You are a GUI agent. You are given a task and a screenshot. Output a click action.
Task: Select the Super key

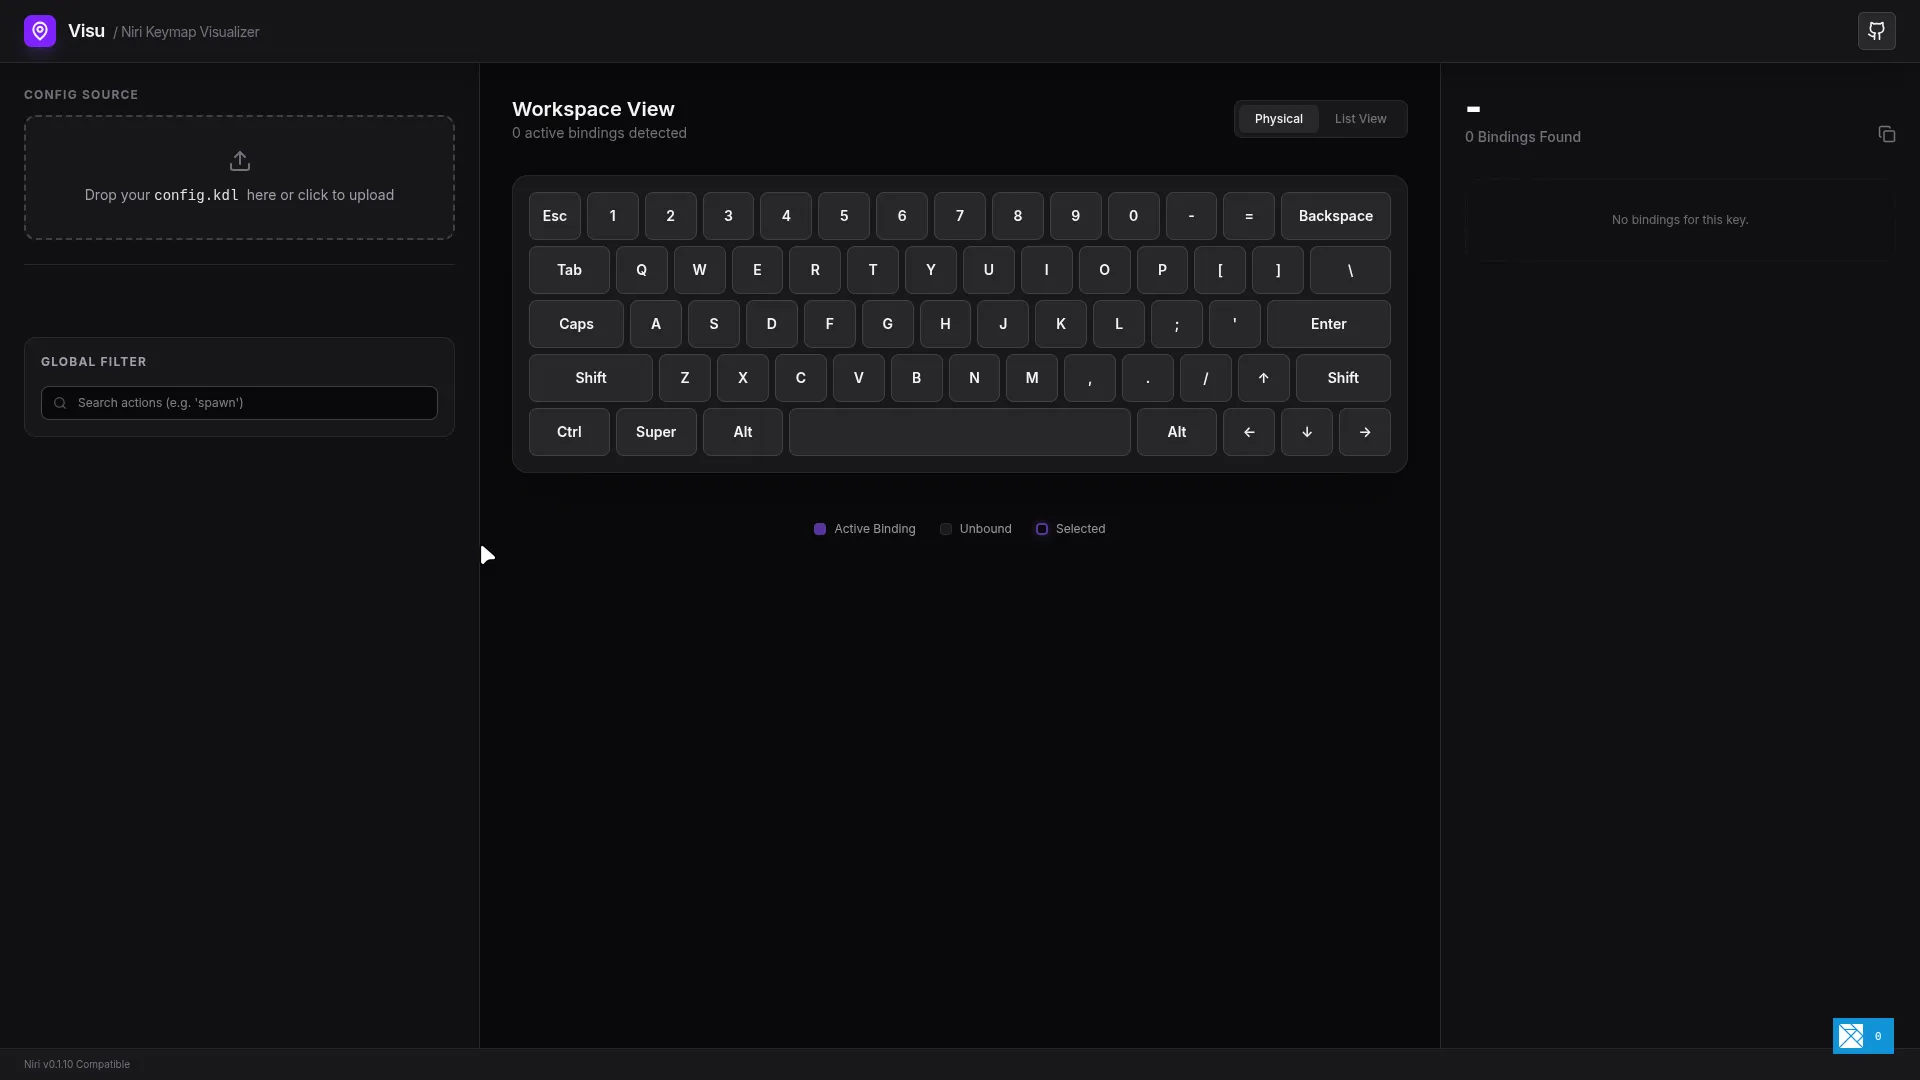point(656,432)
